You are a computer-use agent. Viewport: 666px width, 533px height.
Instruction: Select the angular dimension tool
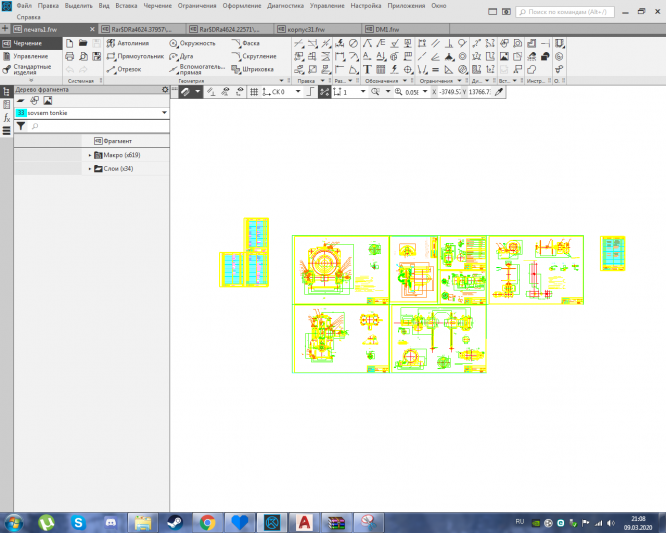point(353,69)
